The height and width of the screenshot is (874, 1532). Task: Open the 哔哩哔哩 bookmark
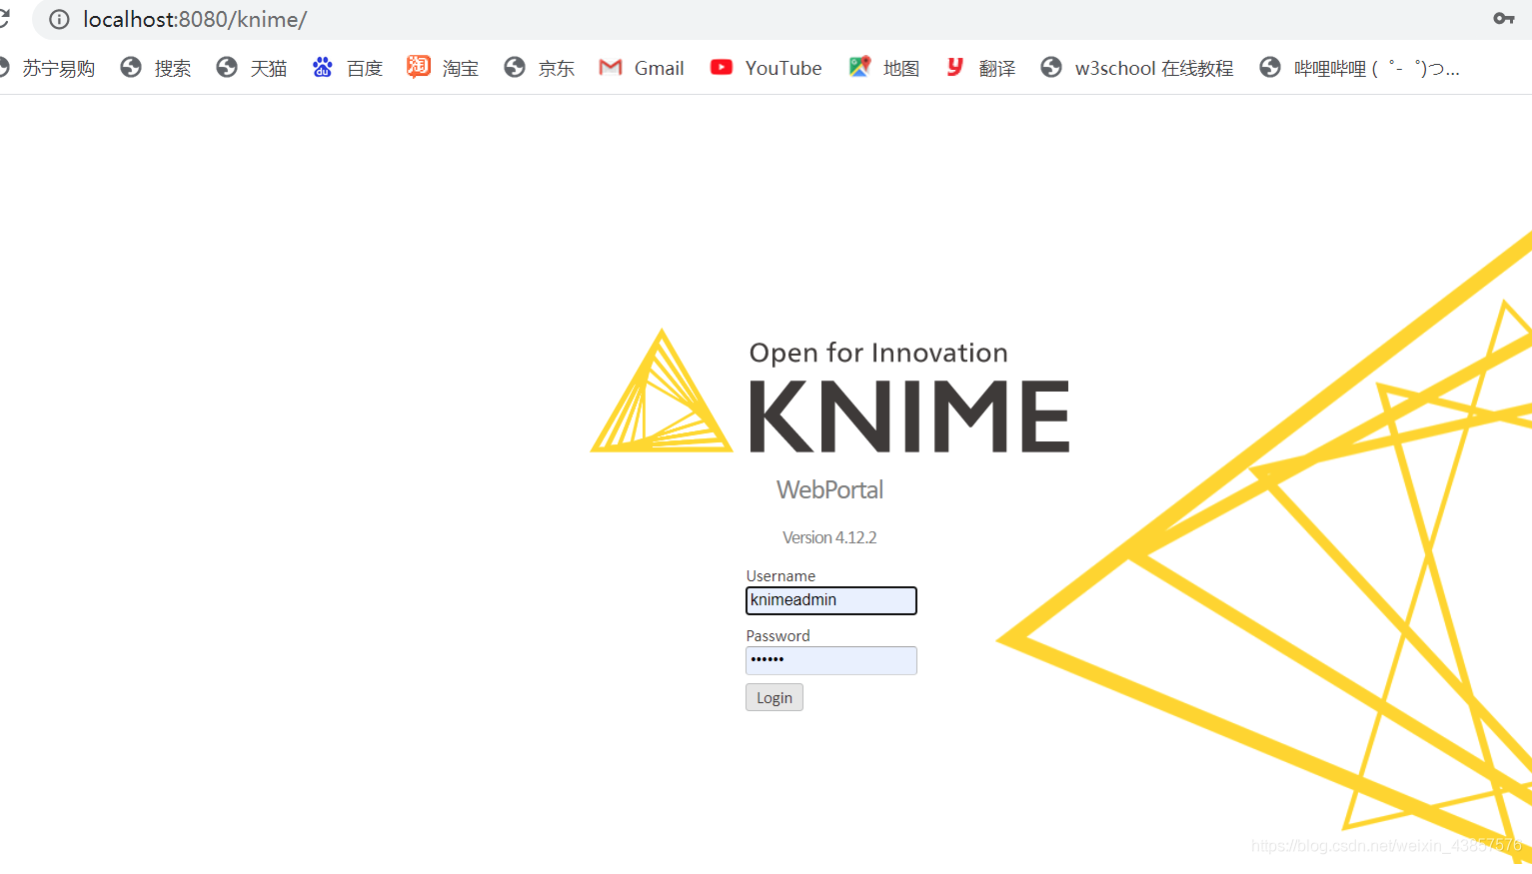point(1360,67)
